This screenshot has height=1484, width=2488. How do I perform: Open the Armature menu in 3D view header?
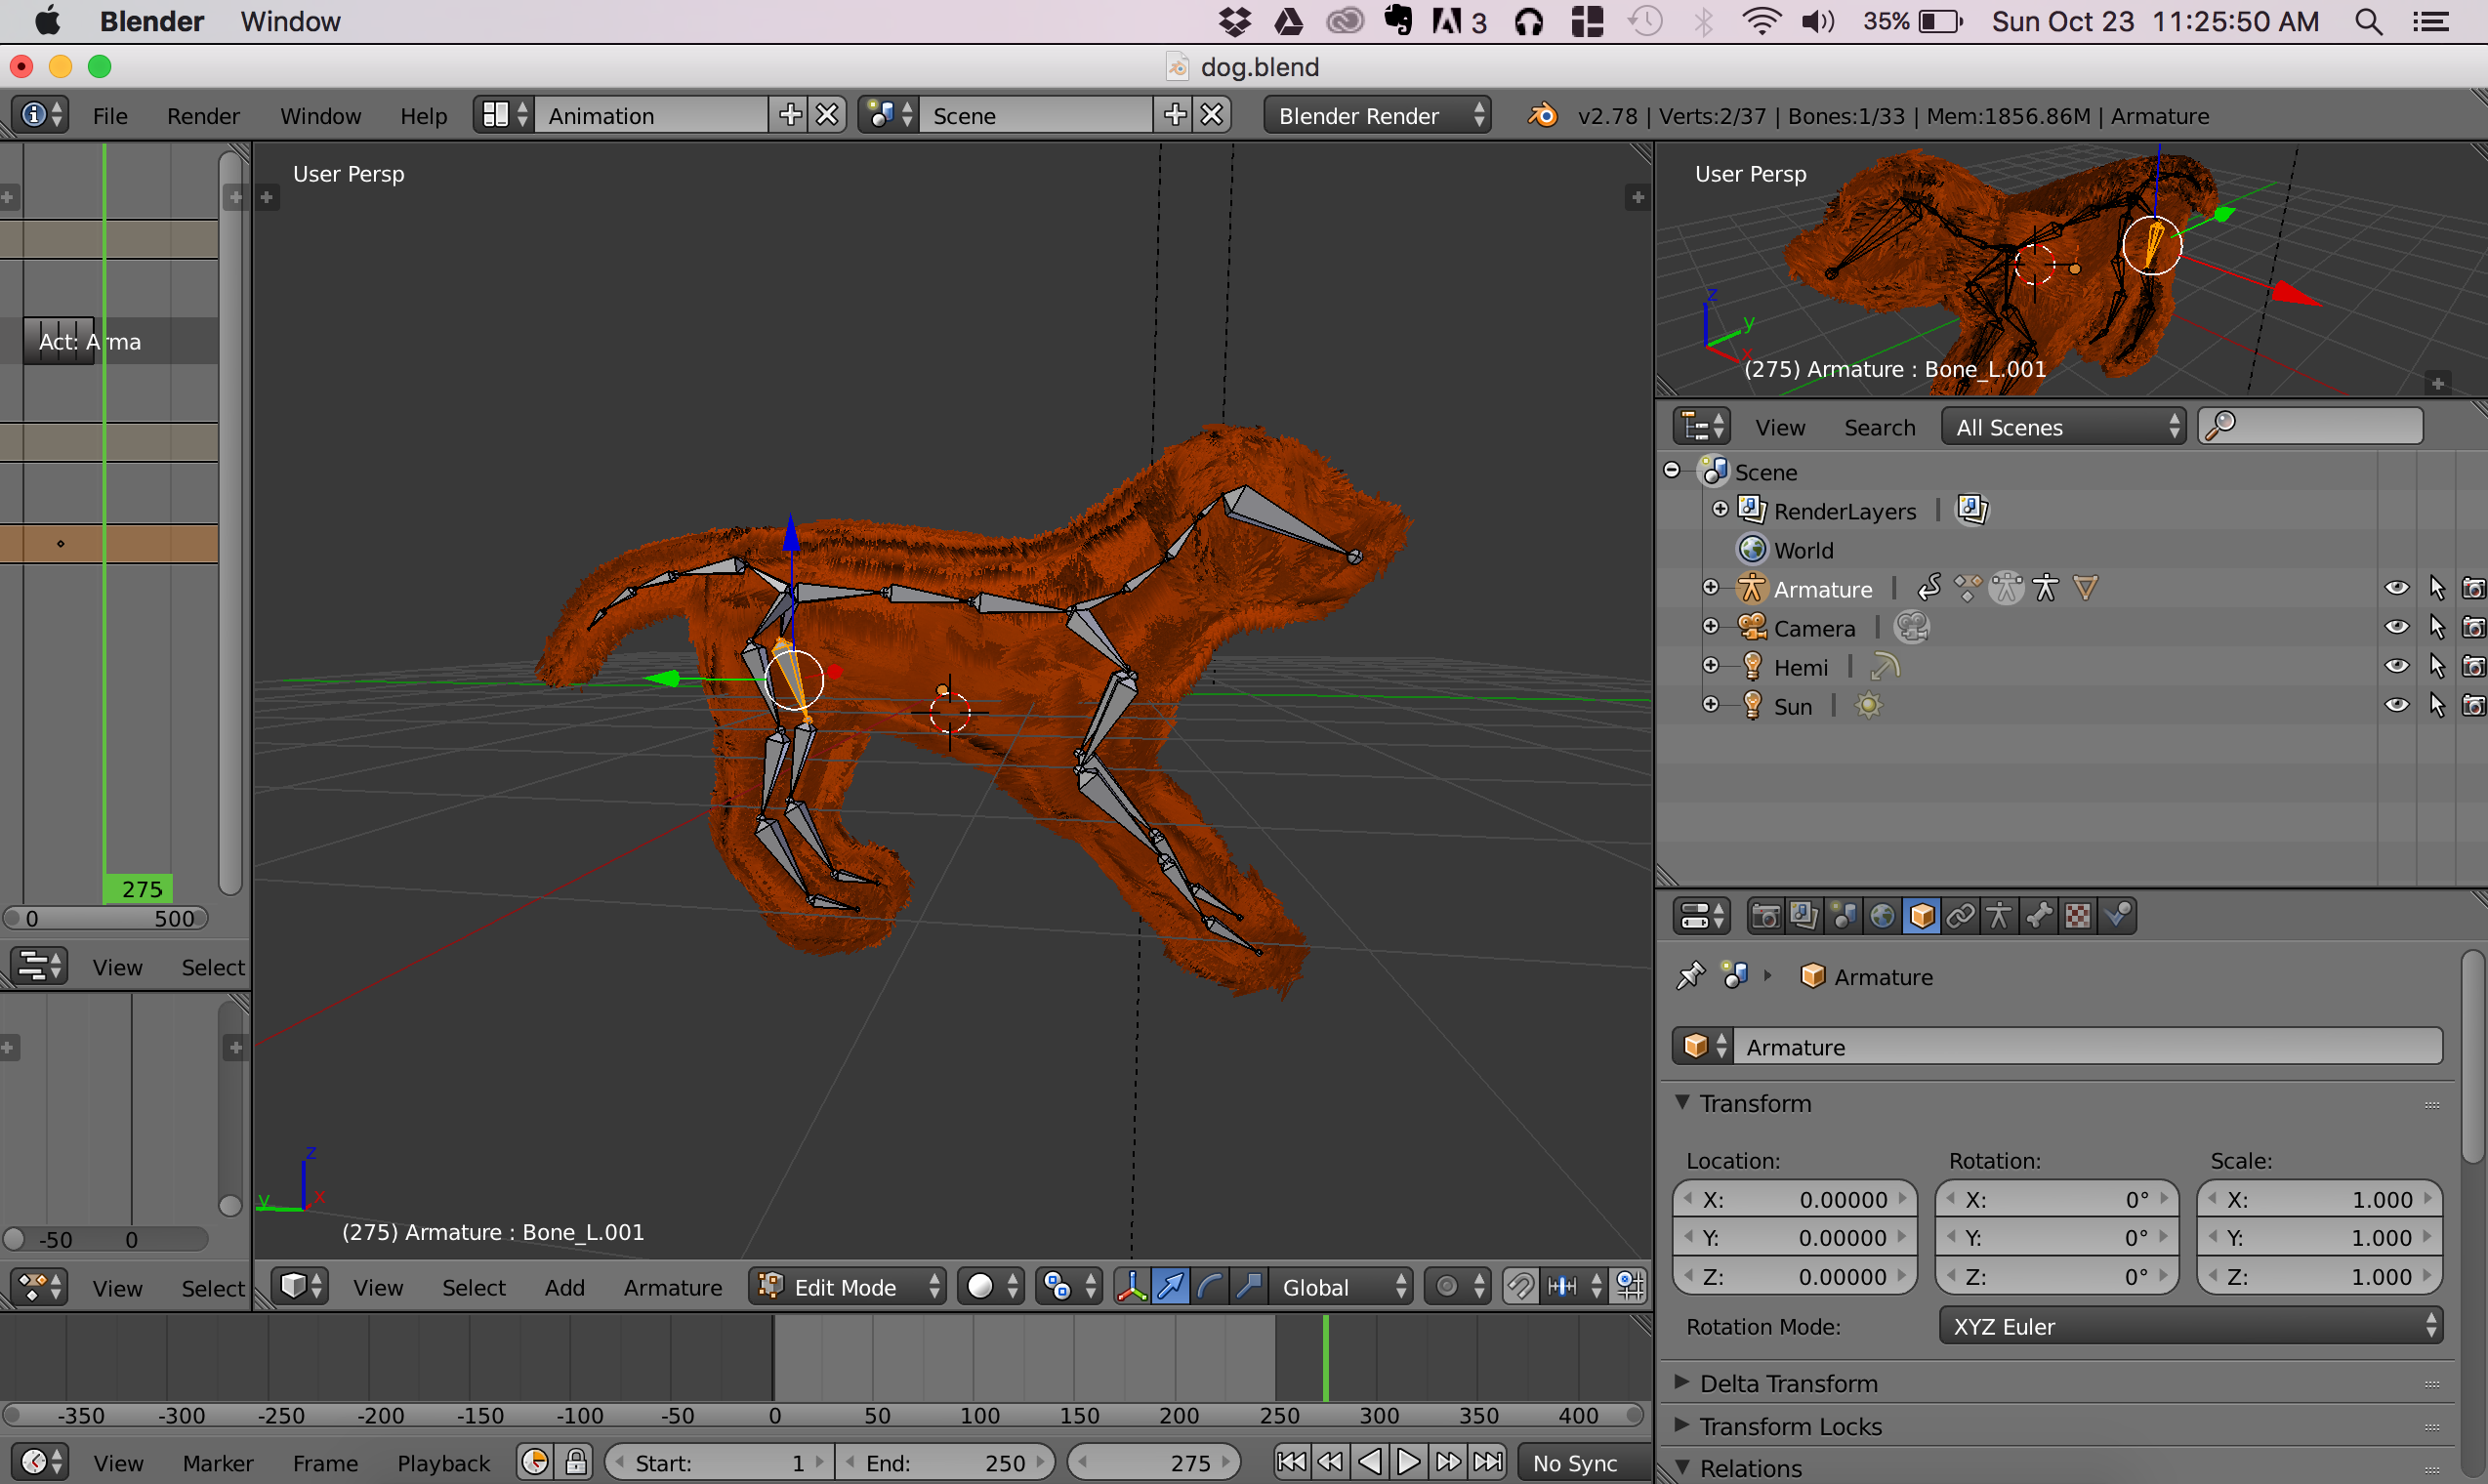672,1288
